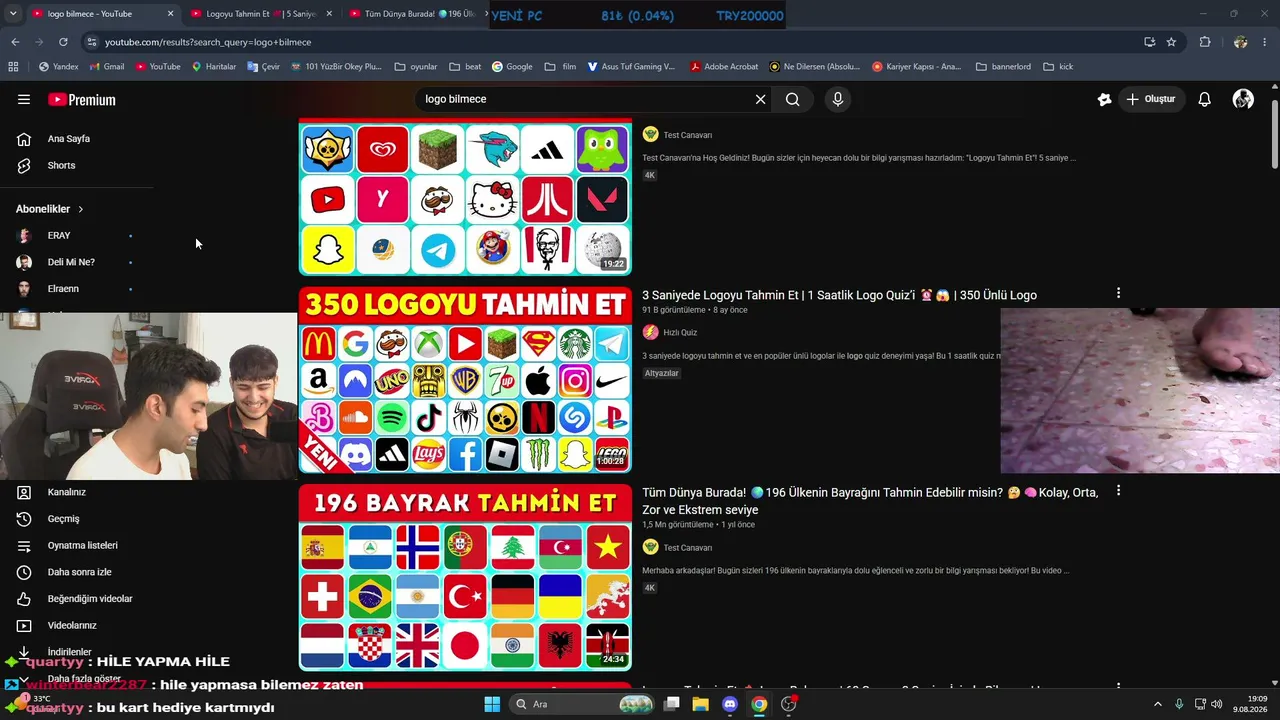
Task: Go back with the browser back arrow
Action: click(15, 42)
